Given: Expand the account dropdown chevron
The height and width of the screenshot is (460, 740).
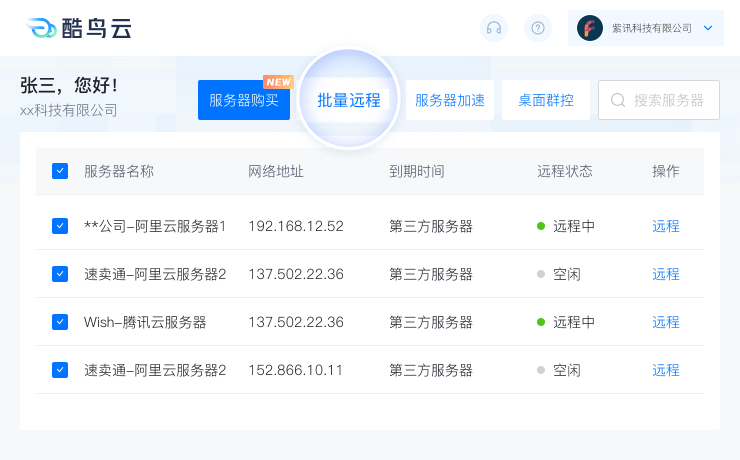Looking at the screenshot, I should 707,28.
